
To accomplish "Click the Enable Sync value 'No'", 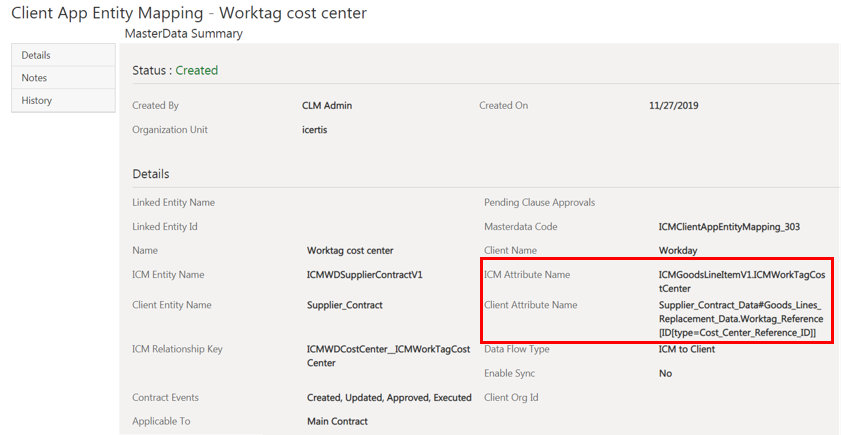I will (x=665, y=373).
